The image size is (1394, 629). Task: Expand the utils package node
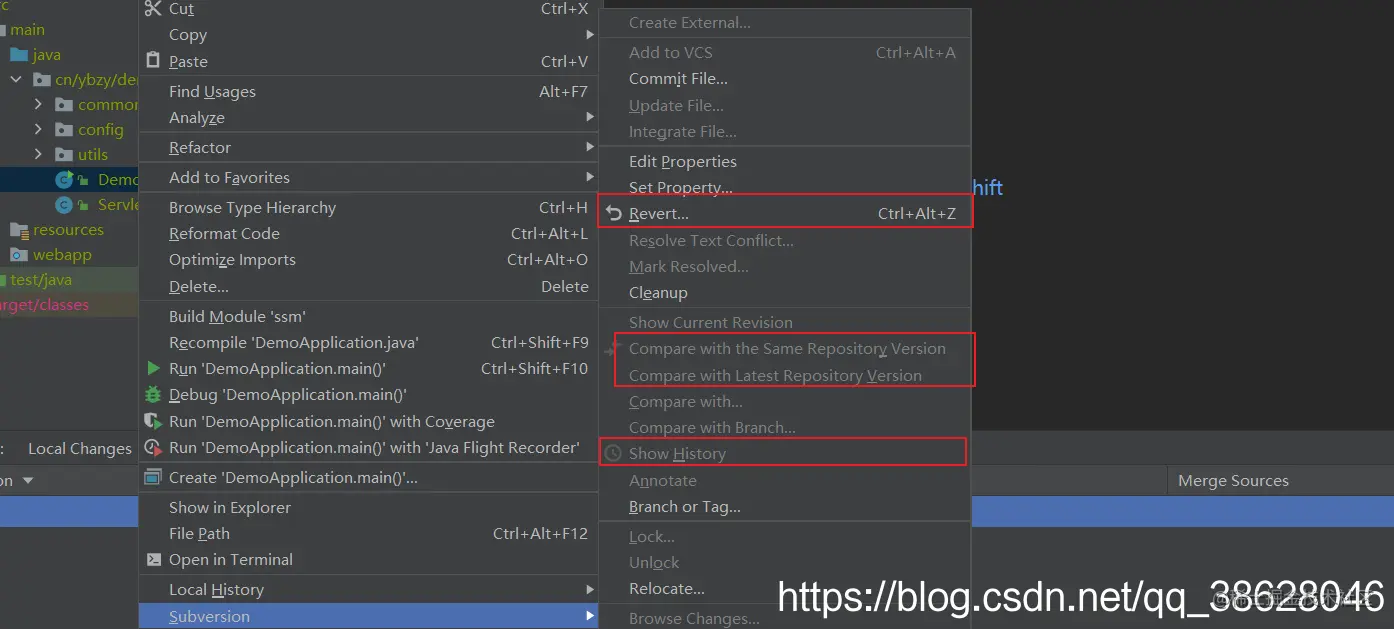(38, 154)
